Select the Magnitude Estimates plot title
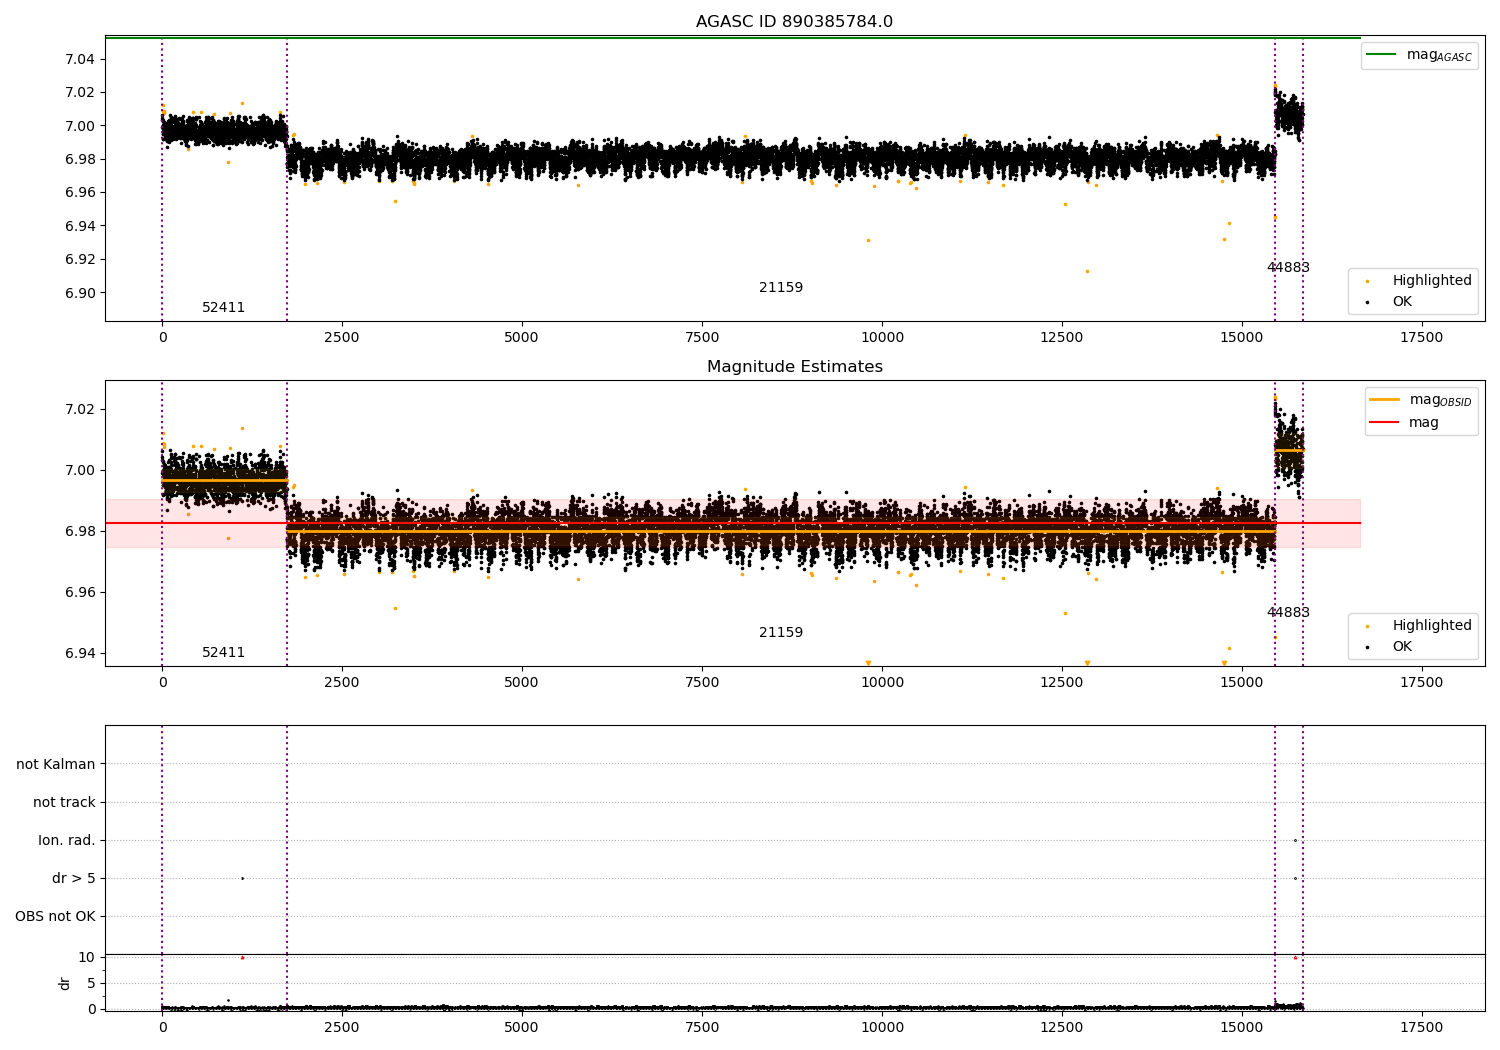This screenshot has height=1050, width=1500. pos(794,367)
